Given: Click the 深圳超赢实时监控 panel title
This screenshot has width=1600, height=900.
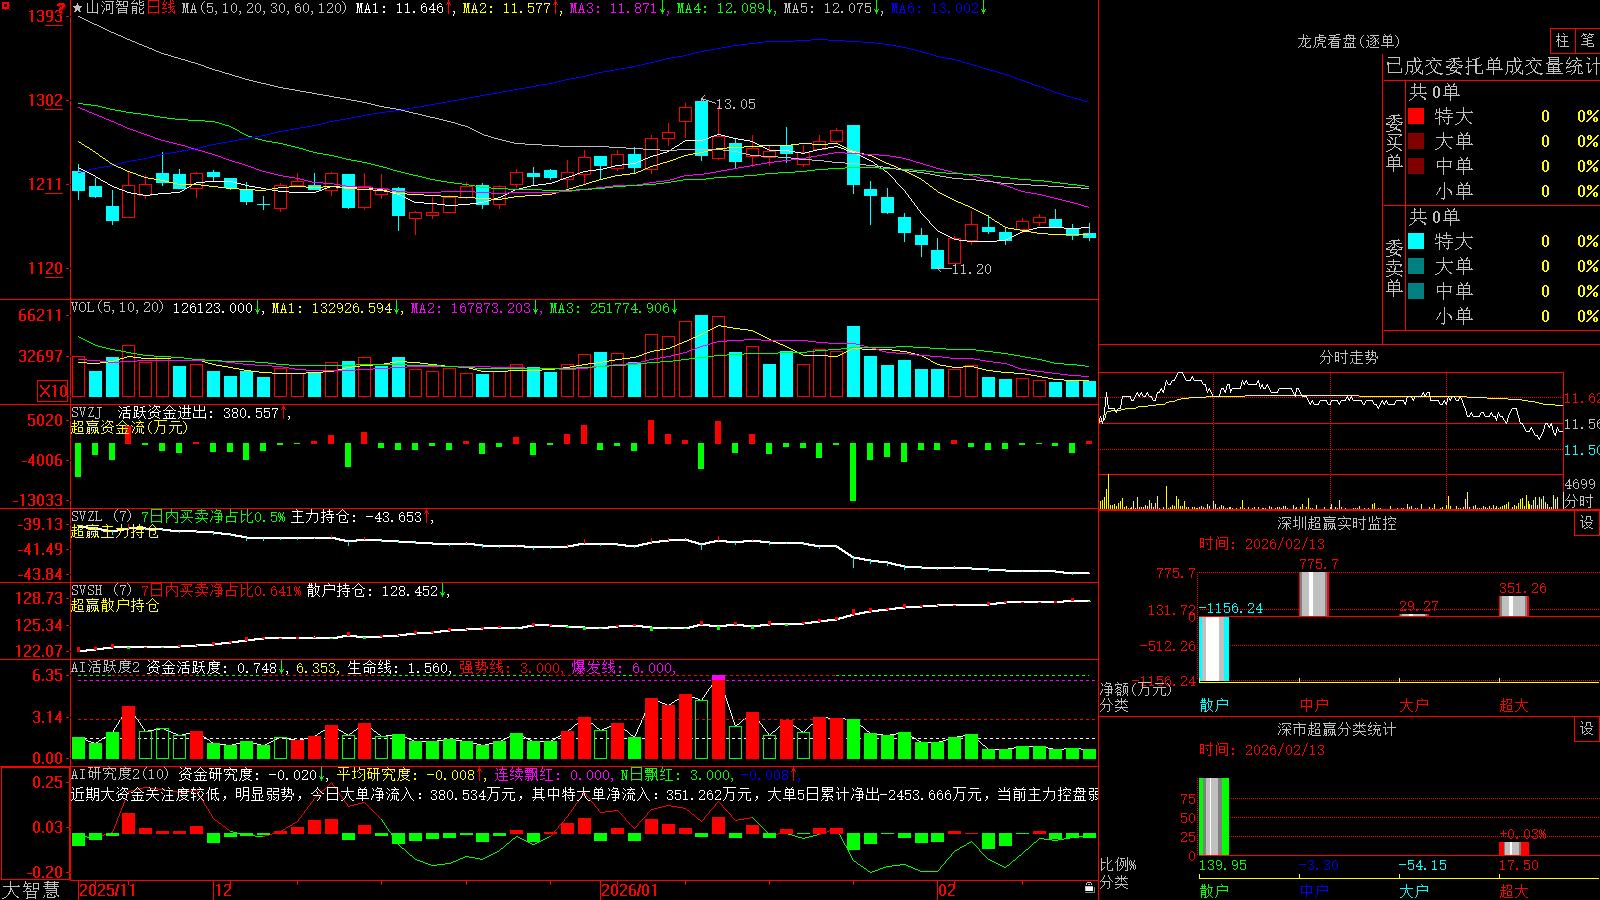Looking at the screenshot, I should (x=1337, y=523).
